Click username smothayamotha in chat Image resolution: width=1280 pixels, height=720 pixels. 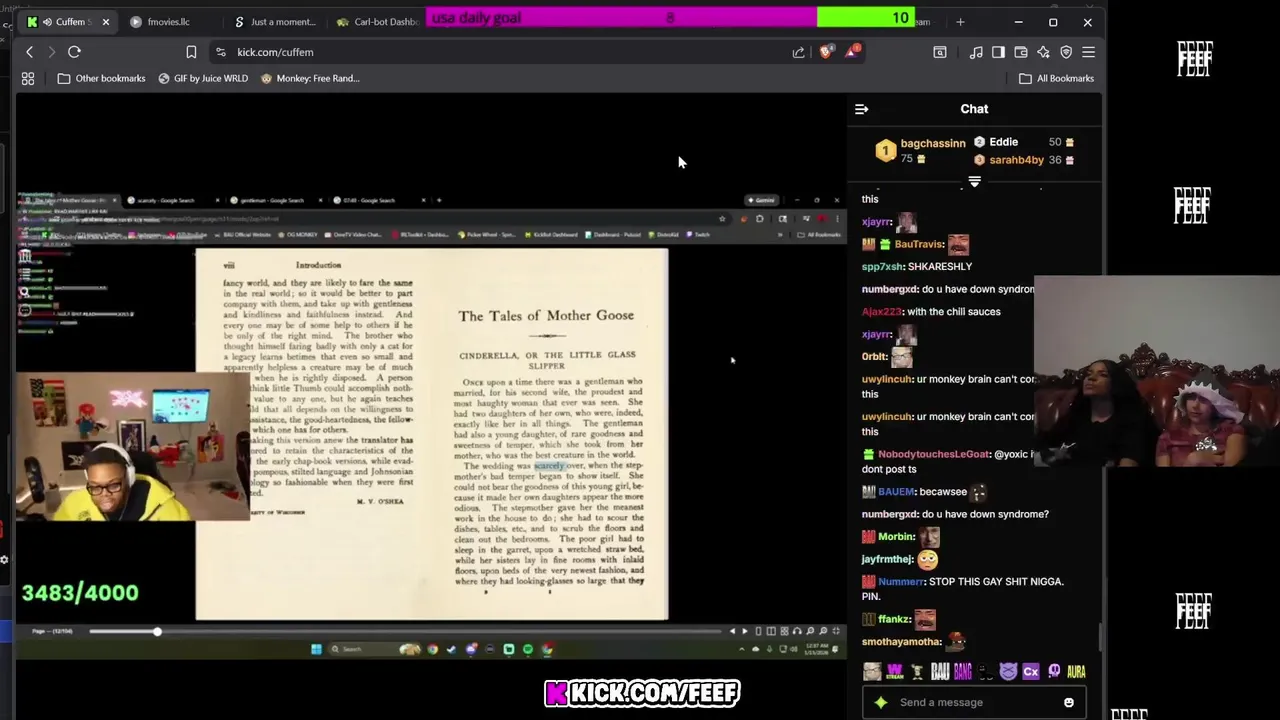(x=901, y=642)
